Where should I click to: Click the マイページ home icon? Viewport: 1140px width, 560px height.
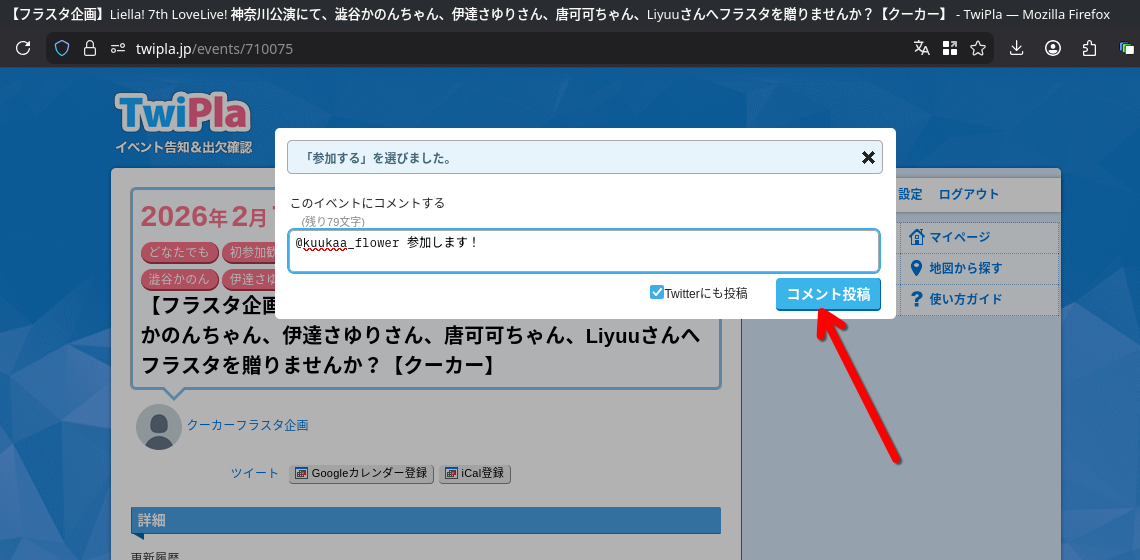(917, 236)
